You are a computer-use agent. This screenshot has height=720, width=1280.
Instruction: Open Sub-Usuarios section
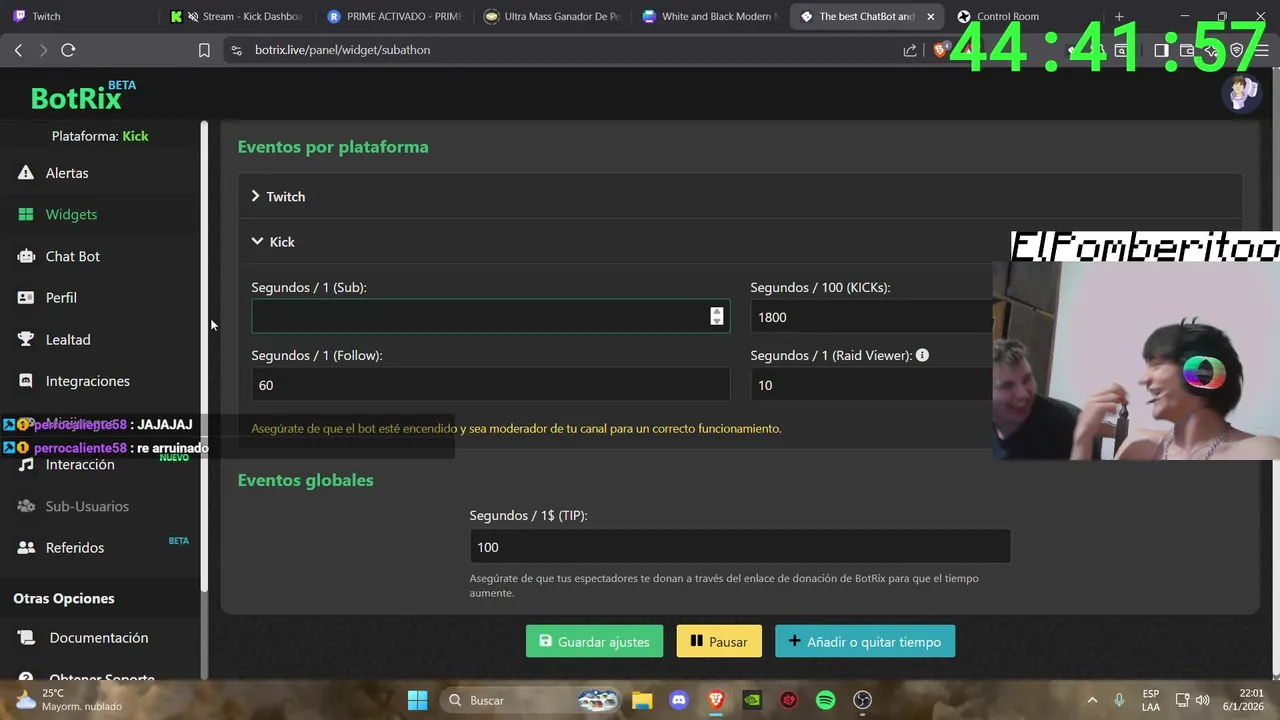[x=86, y=506]
